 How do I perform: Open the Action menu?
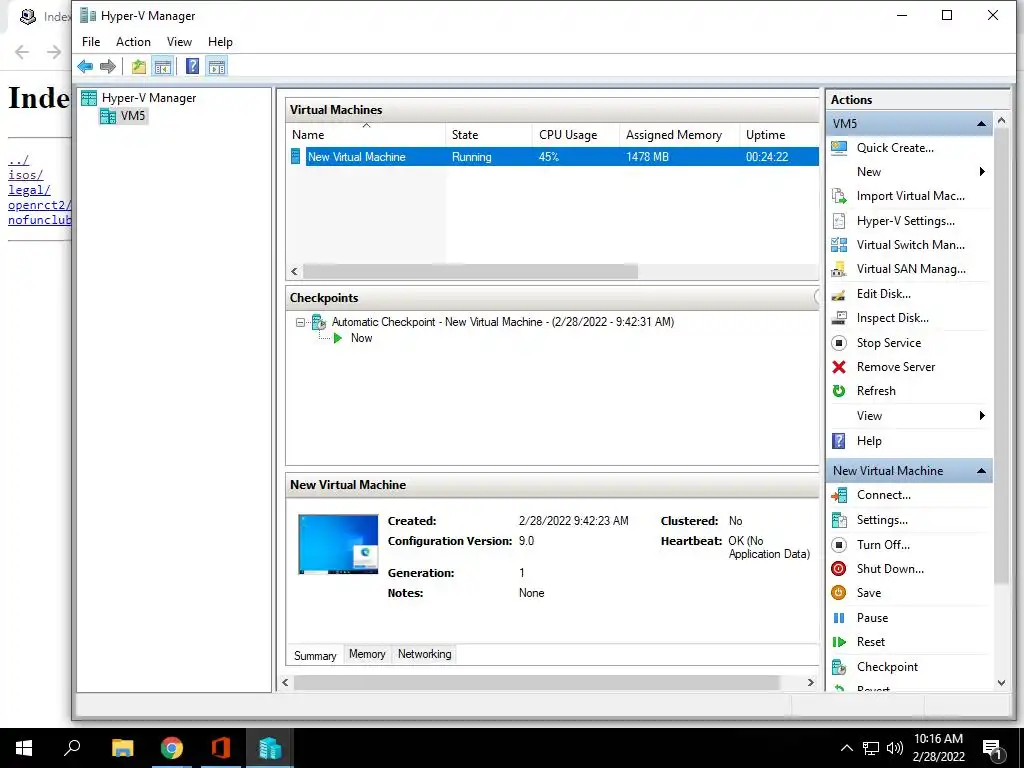click(133, 42)
